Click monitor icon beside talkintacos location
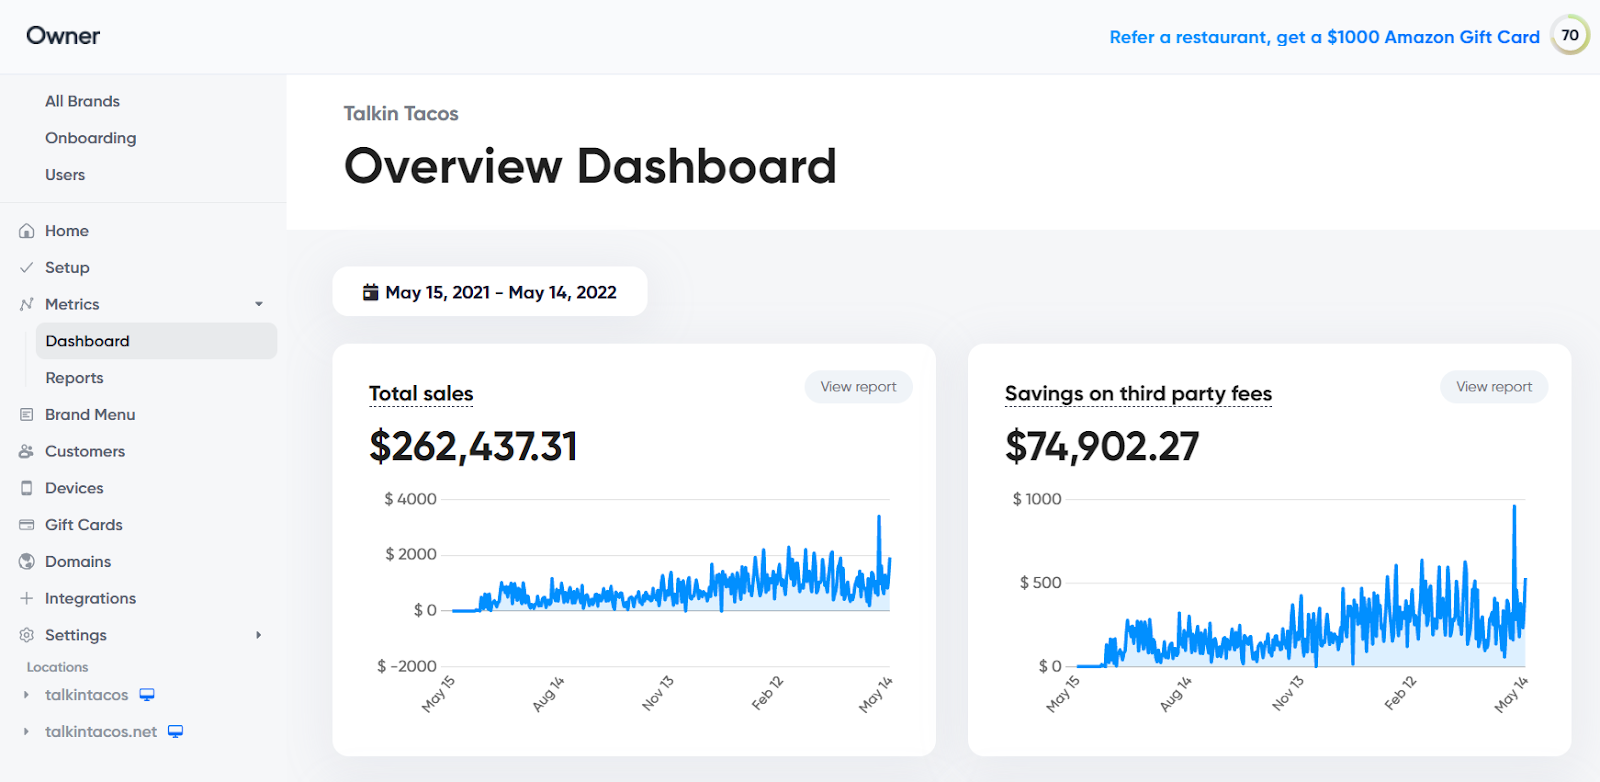Image resolution: width=1600 pixels, height=782 pixels. pyautogui.click(x=147, y=695)
